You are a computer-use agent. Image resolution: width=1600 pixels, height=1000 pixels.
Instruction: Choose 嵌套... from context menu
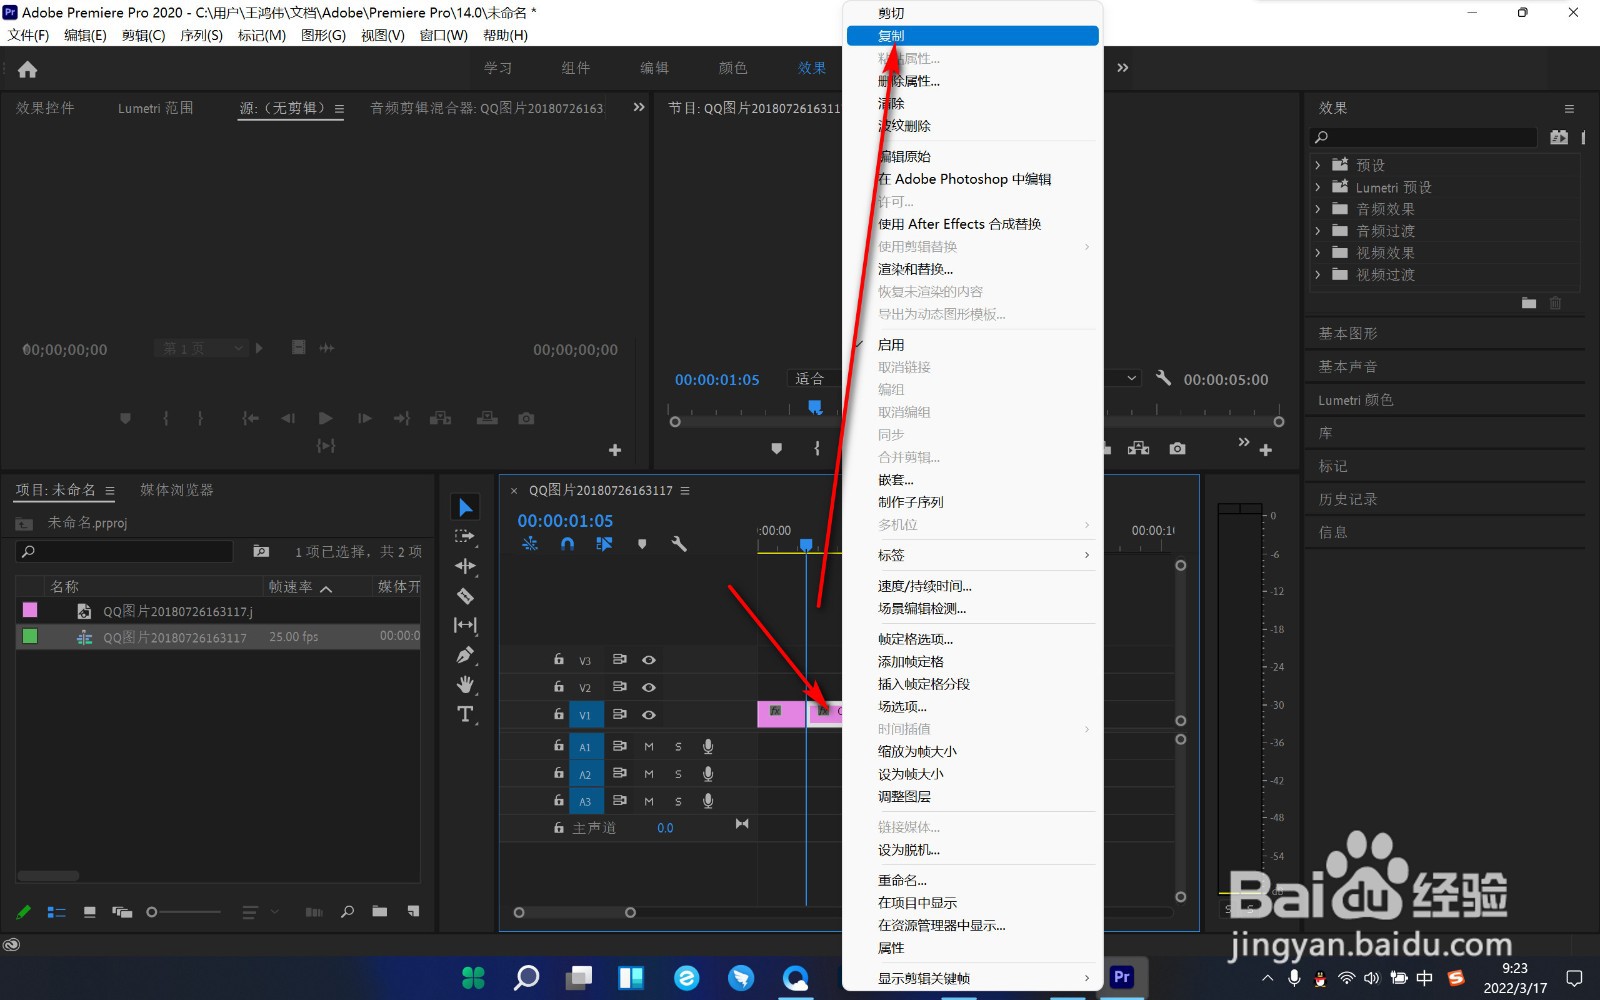point(973,480)
